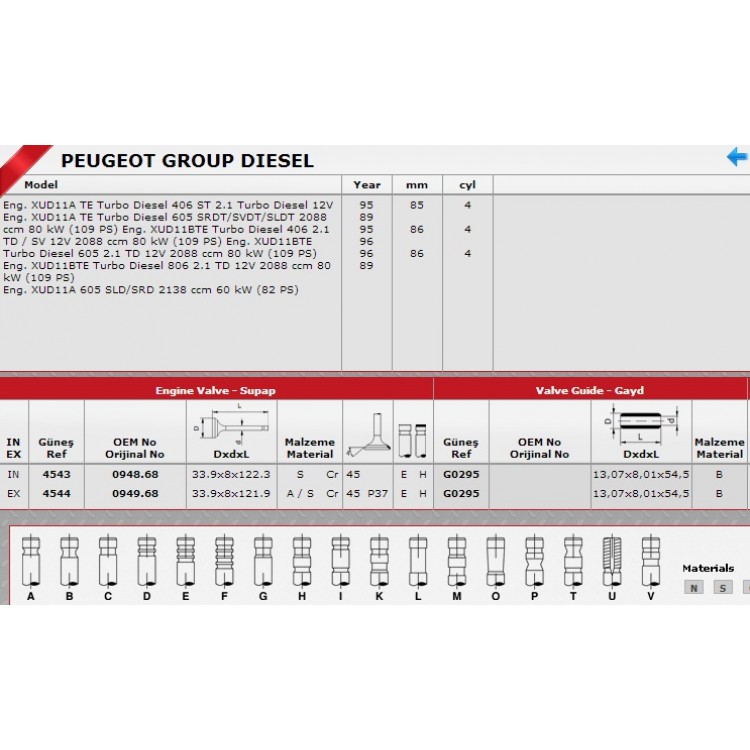Viewport: 750px width, 750px height.
Task: Select valve stem end type T
Action: click(573, 568)
